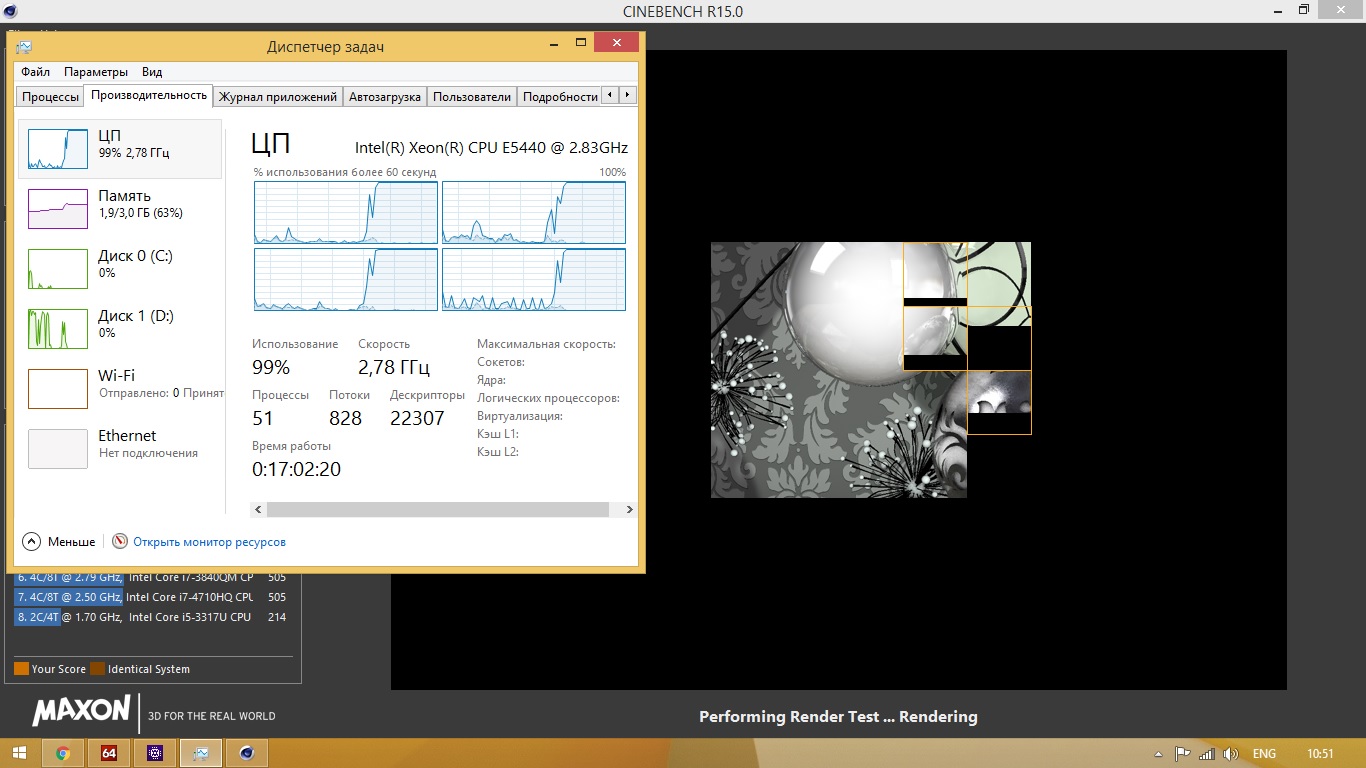Click the Task Manager title bar icon
Screen dimensions: 1366x768
tap(24, 46)
